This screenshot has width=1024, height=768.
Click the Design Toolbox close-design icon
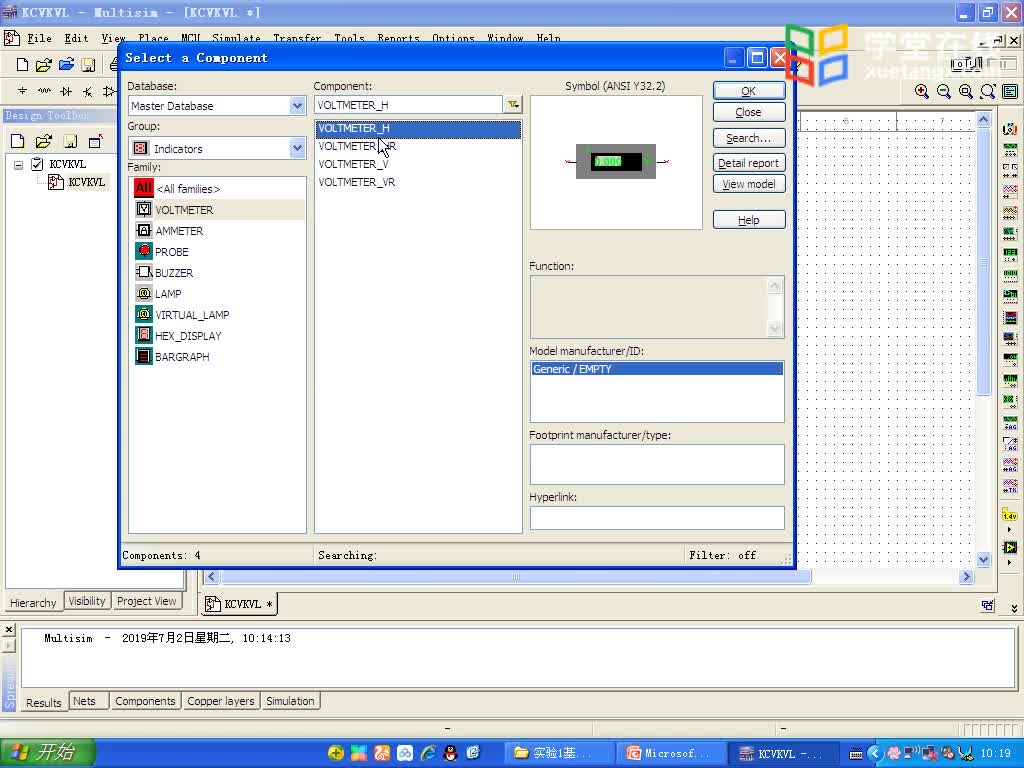pos(96,141)
